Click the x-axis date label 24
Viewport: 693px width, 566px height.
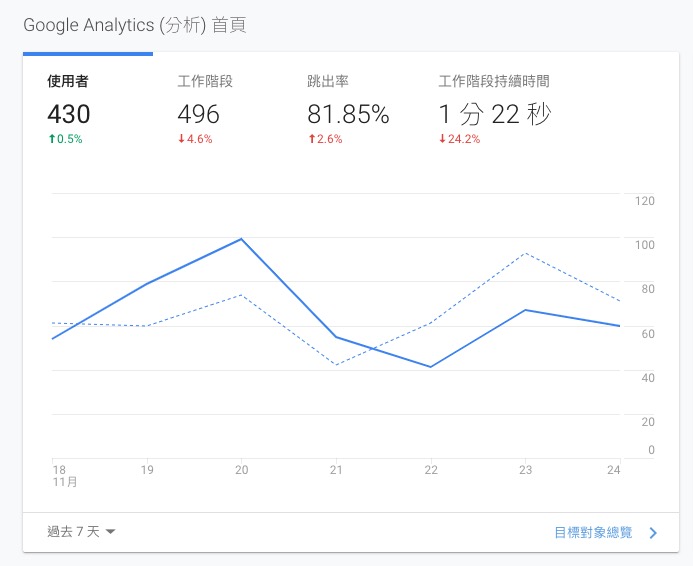(613, 470)
